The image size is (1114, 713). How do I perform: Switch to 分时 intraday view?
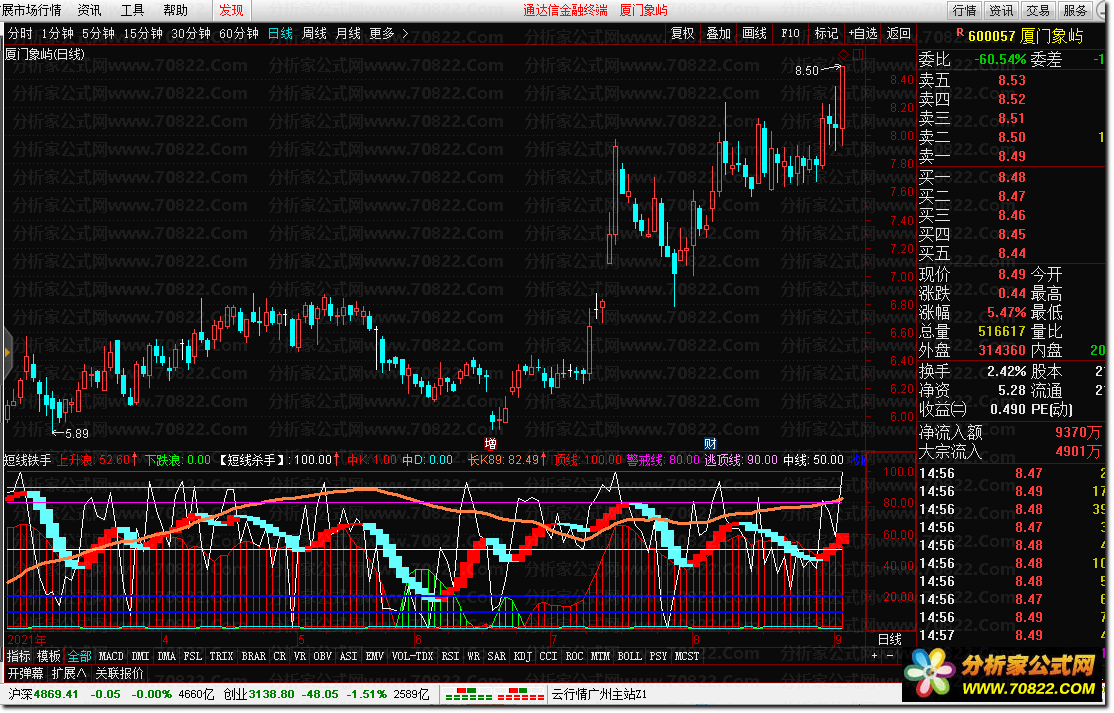(20, 33)
